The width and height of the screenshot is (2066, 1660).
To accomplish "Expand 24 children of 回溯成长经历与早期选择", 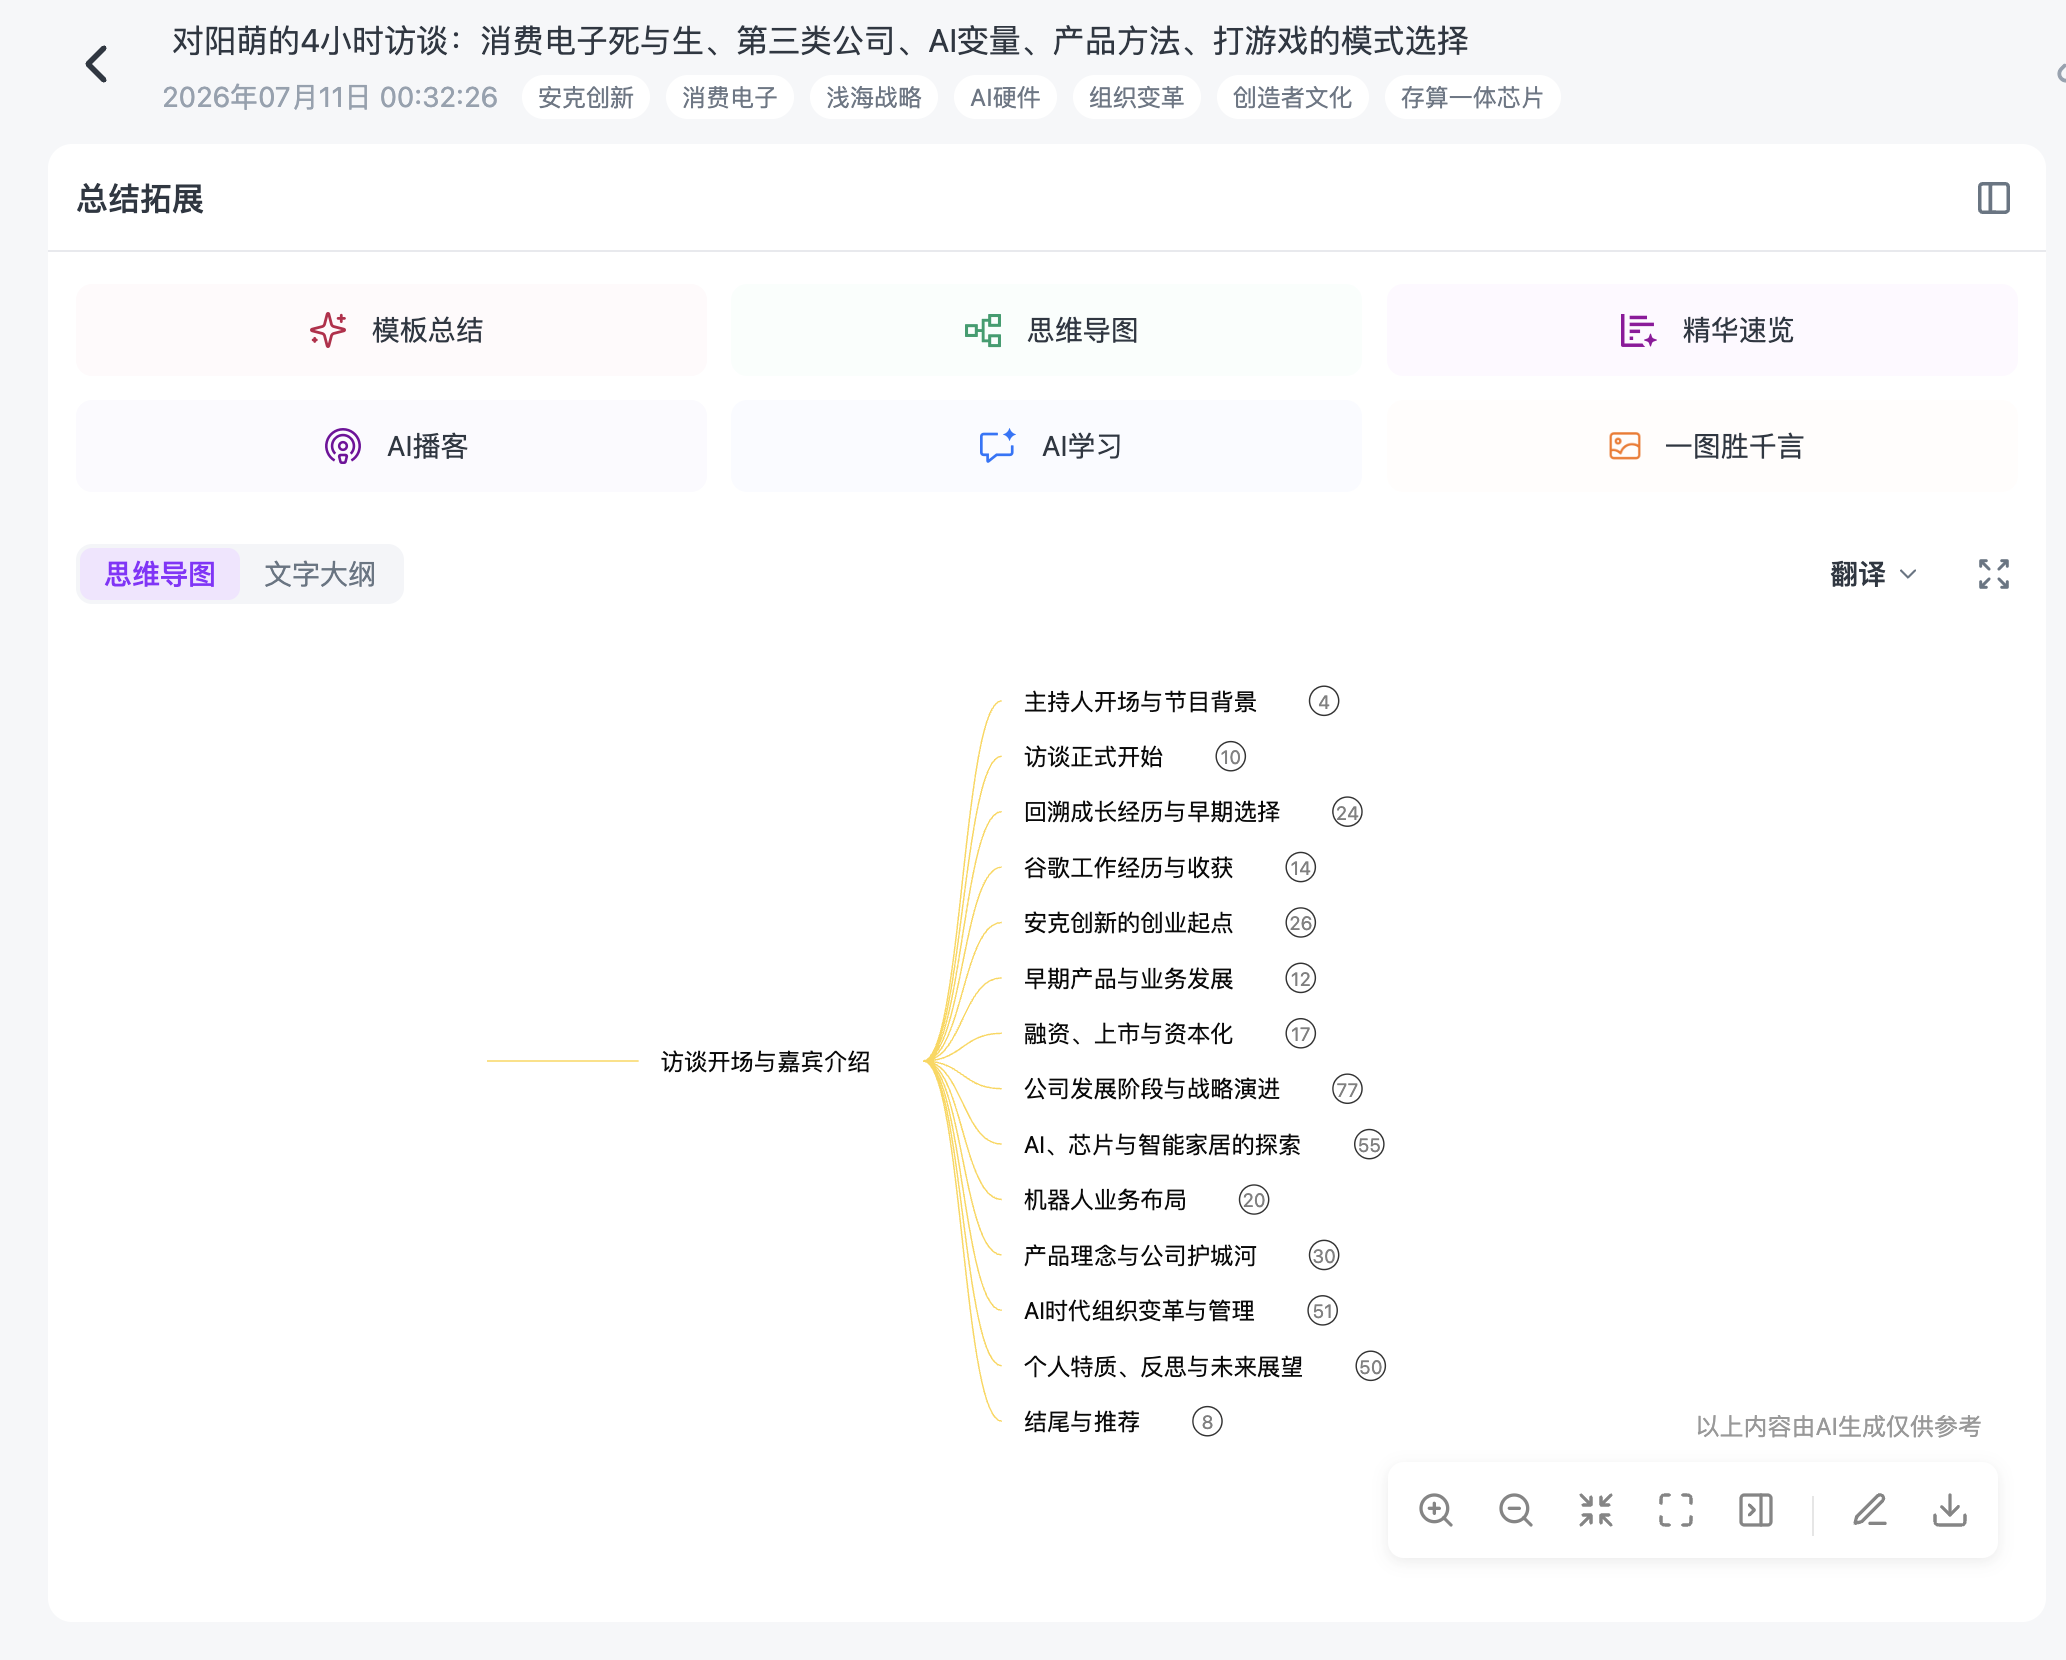I will coord(1348,812).
